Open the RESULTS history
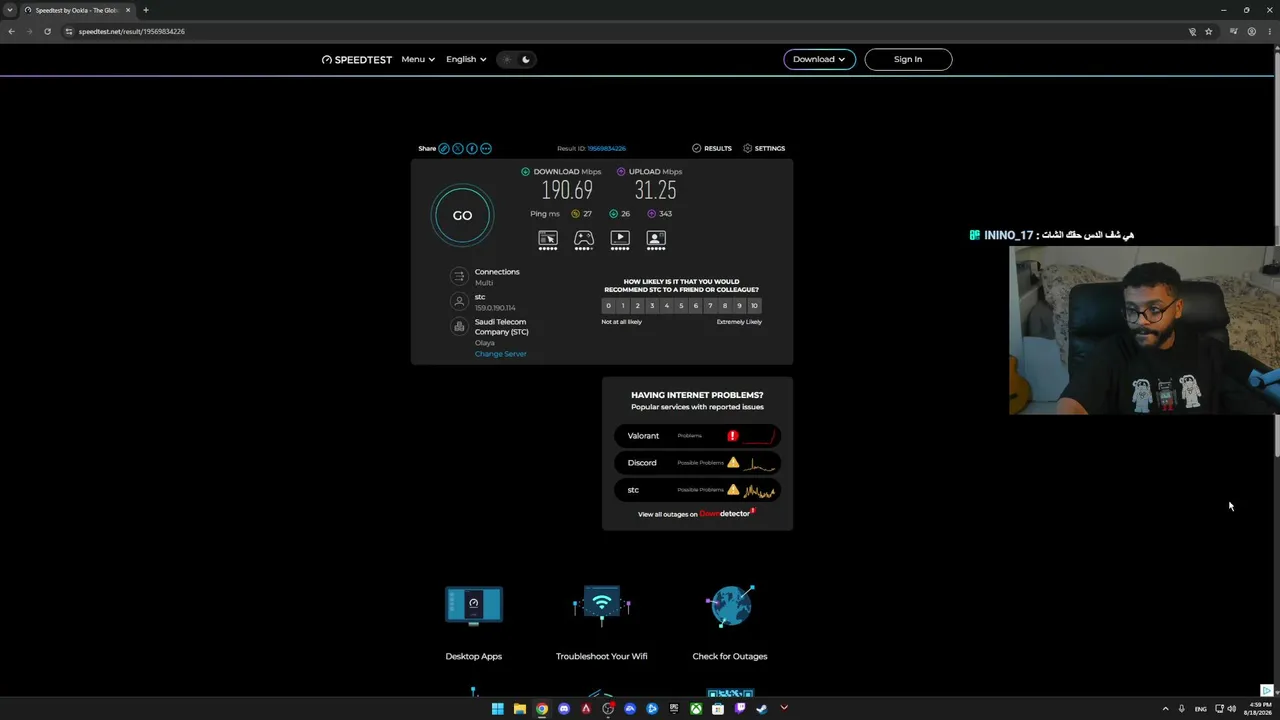 [x=712, y=148]
